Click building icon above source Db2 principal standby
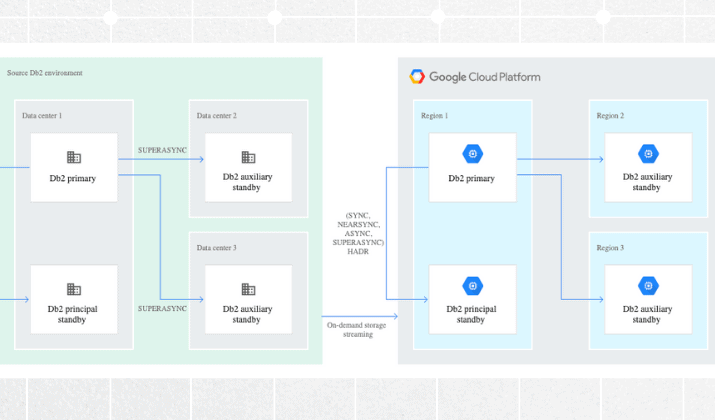The height and width of the screenshot is (420, 715). (x=74, y=289)
